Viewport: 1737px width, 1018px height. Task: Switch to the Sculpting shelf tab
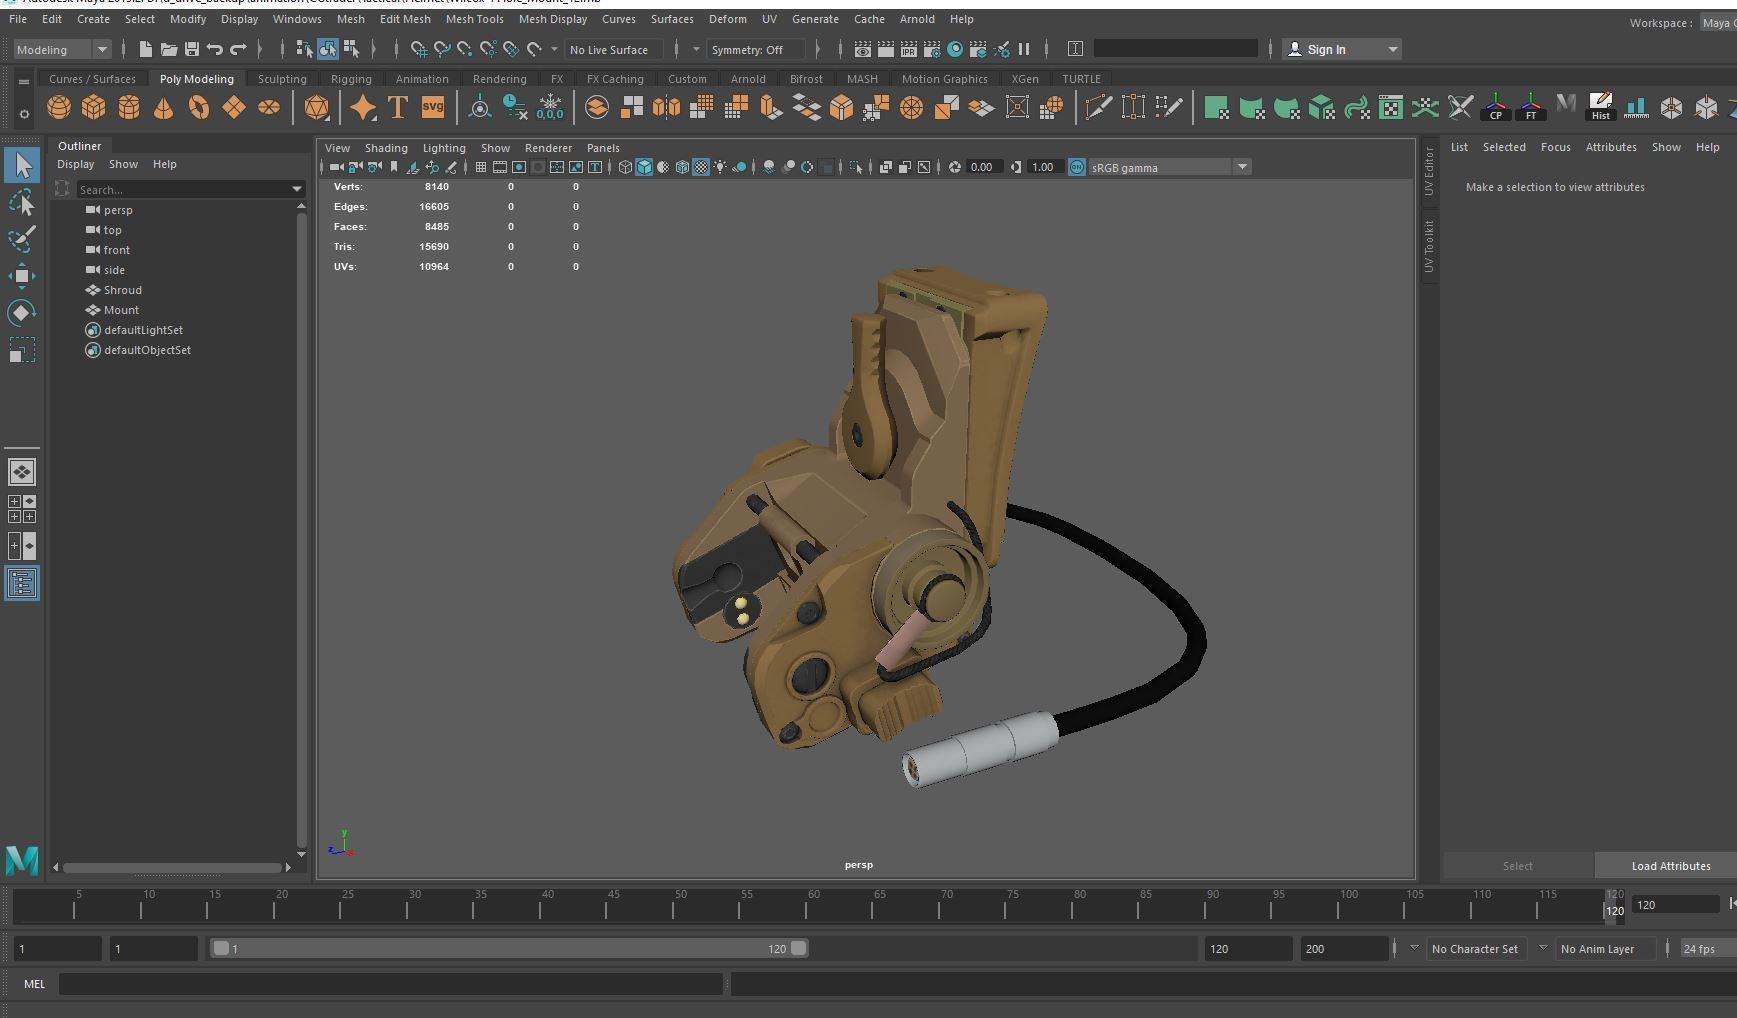click(x=282, y=79)
